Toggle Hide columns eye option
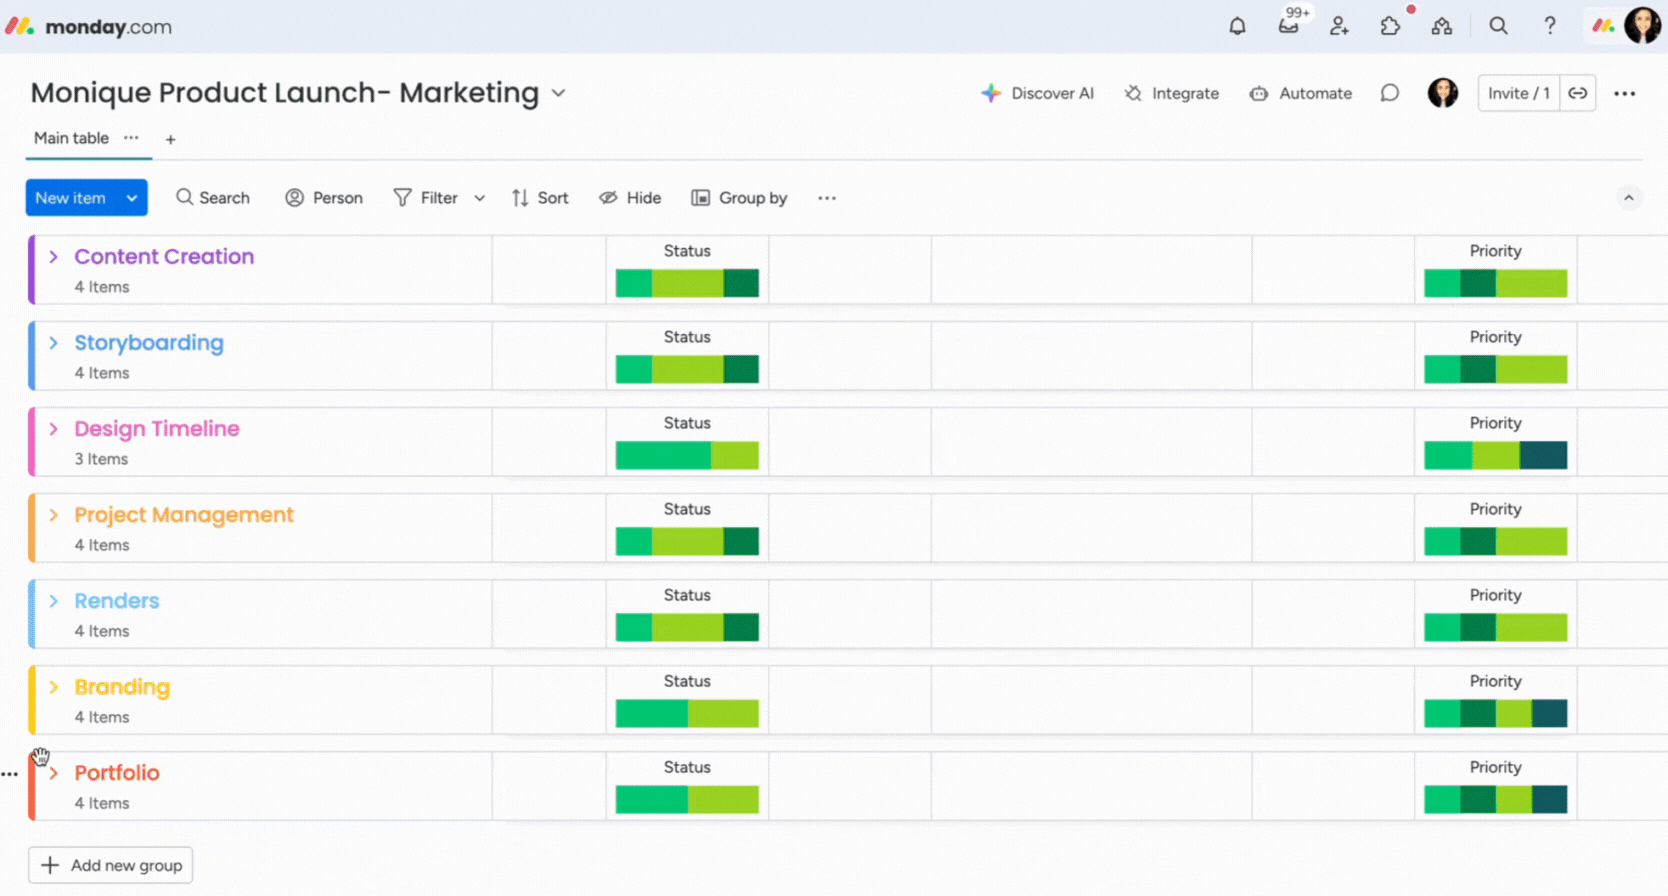Screen dimensions: 1668x896 click(630, 198)
